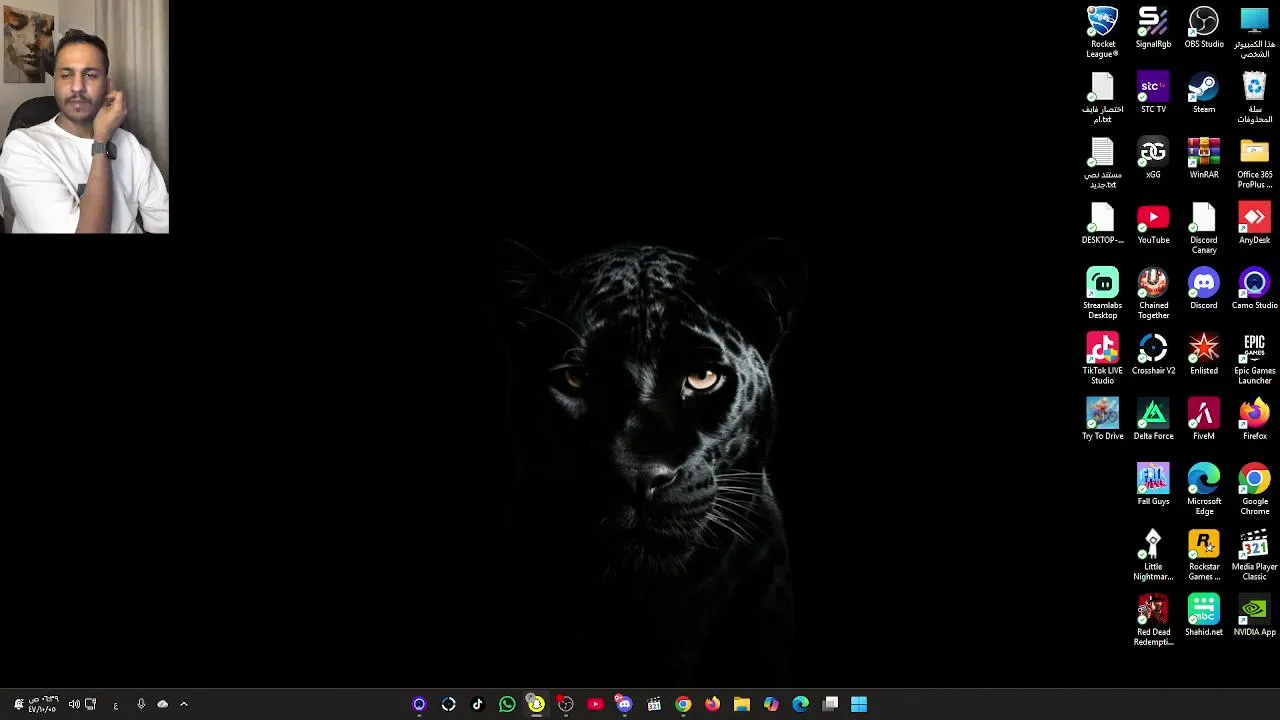Launch Discord Canary from the desktop
The image size is (1280, 720).
pyautogui.click(x=1204, y=228)
